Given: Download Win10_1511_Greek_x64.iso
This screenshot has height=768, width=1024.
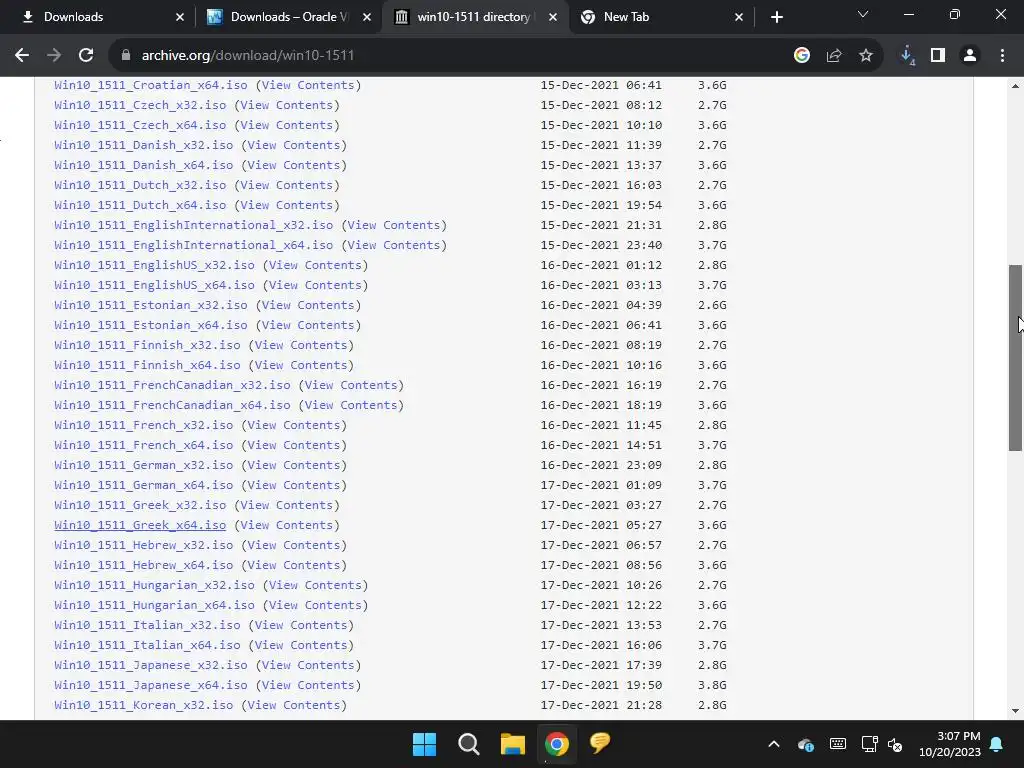Looking at the screenshot, I should pyautogui.click(x=140, y=525).
